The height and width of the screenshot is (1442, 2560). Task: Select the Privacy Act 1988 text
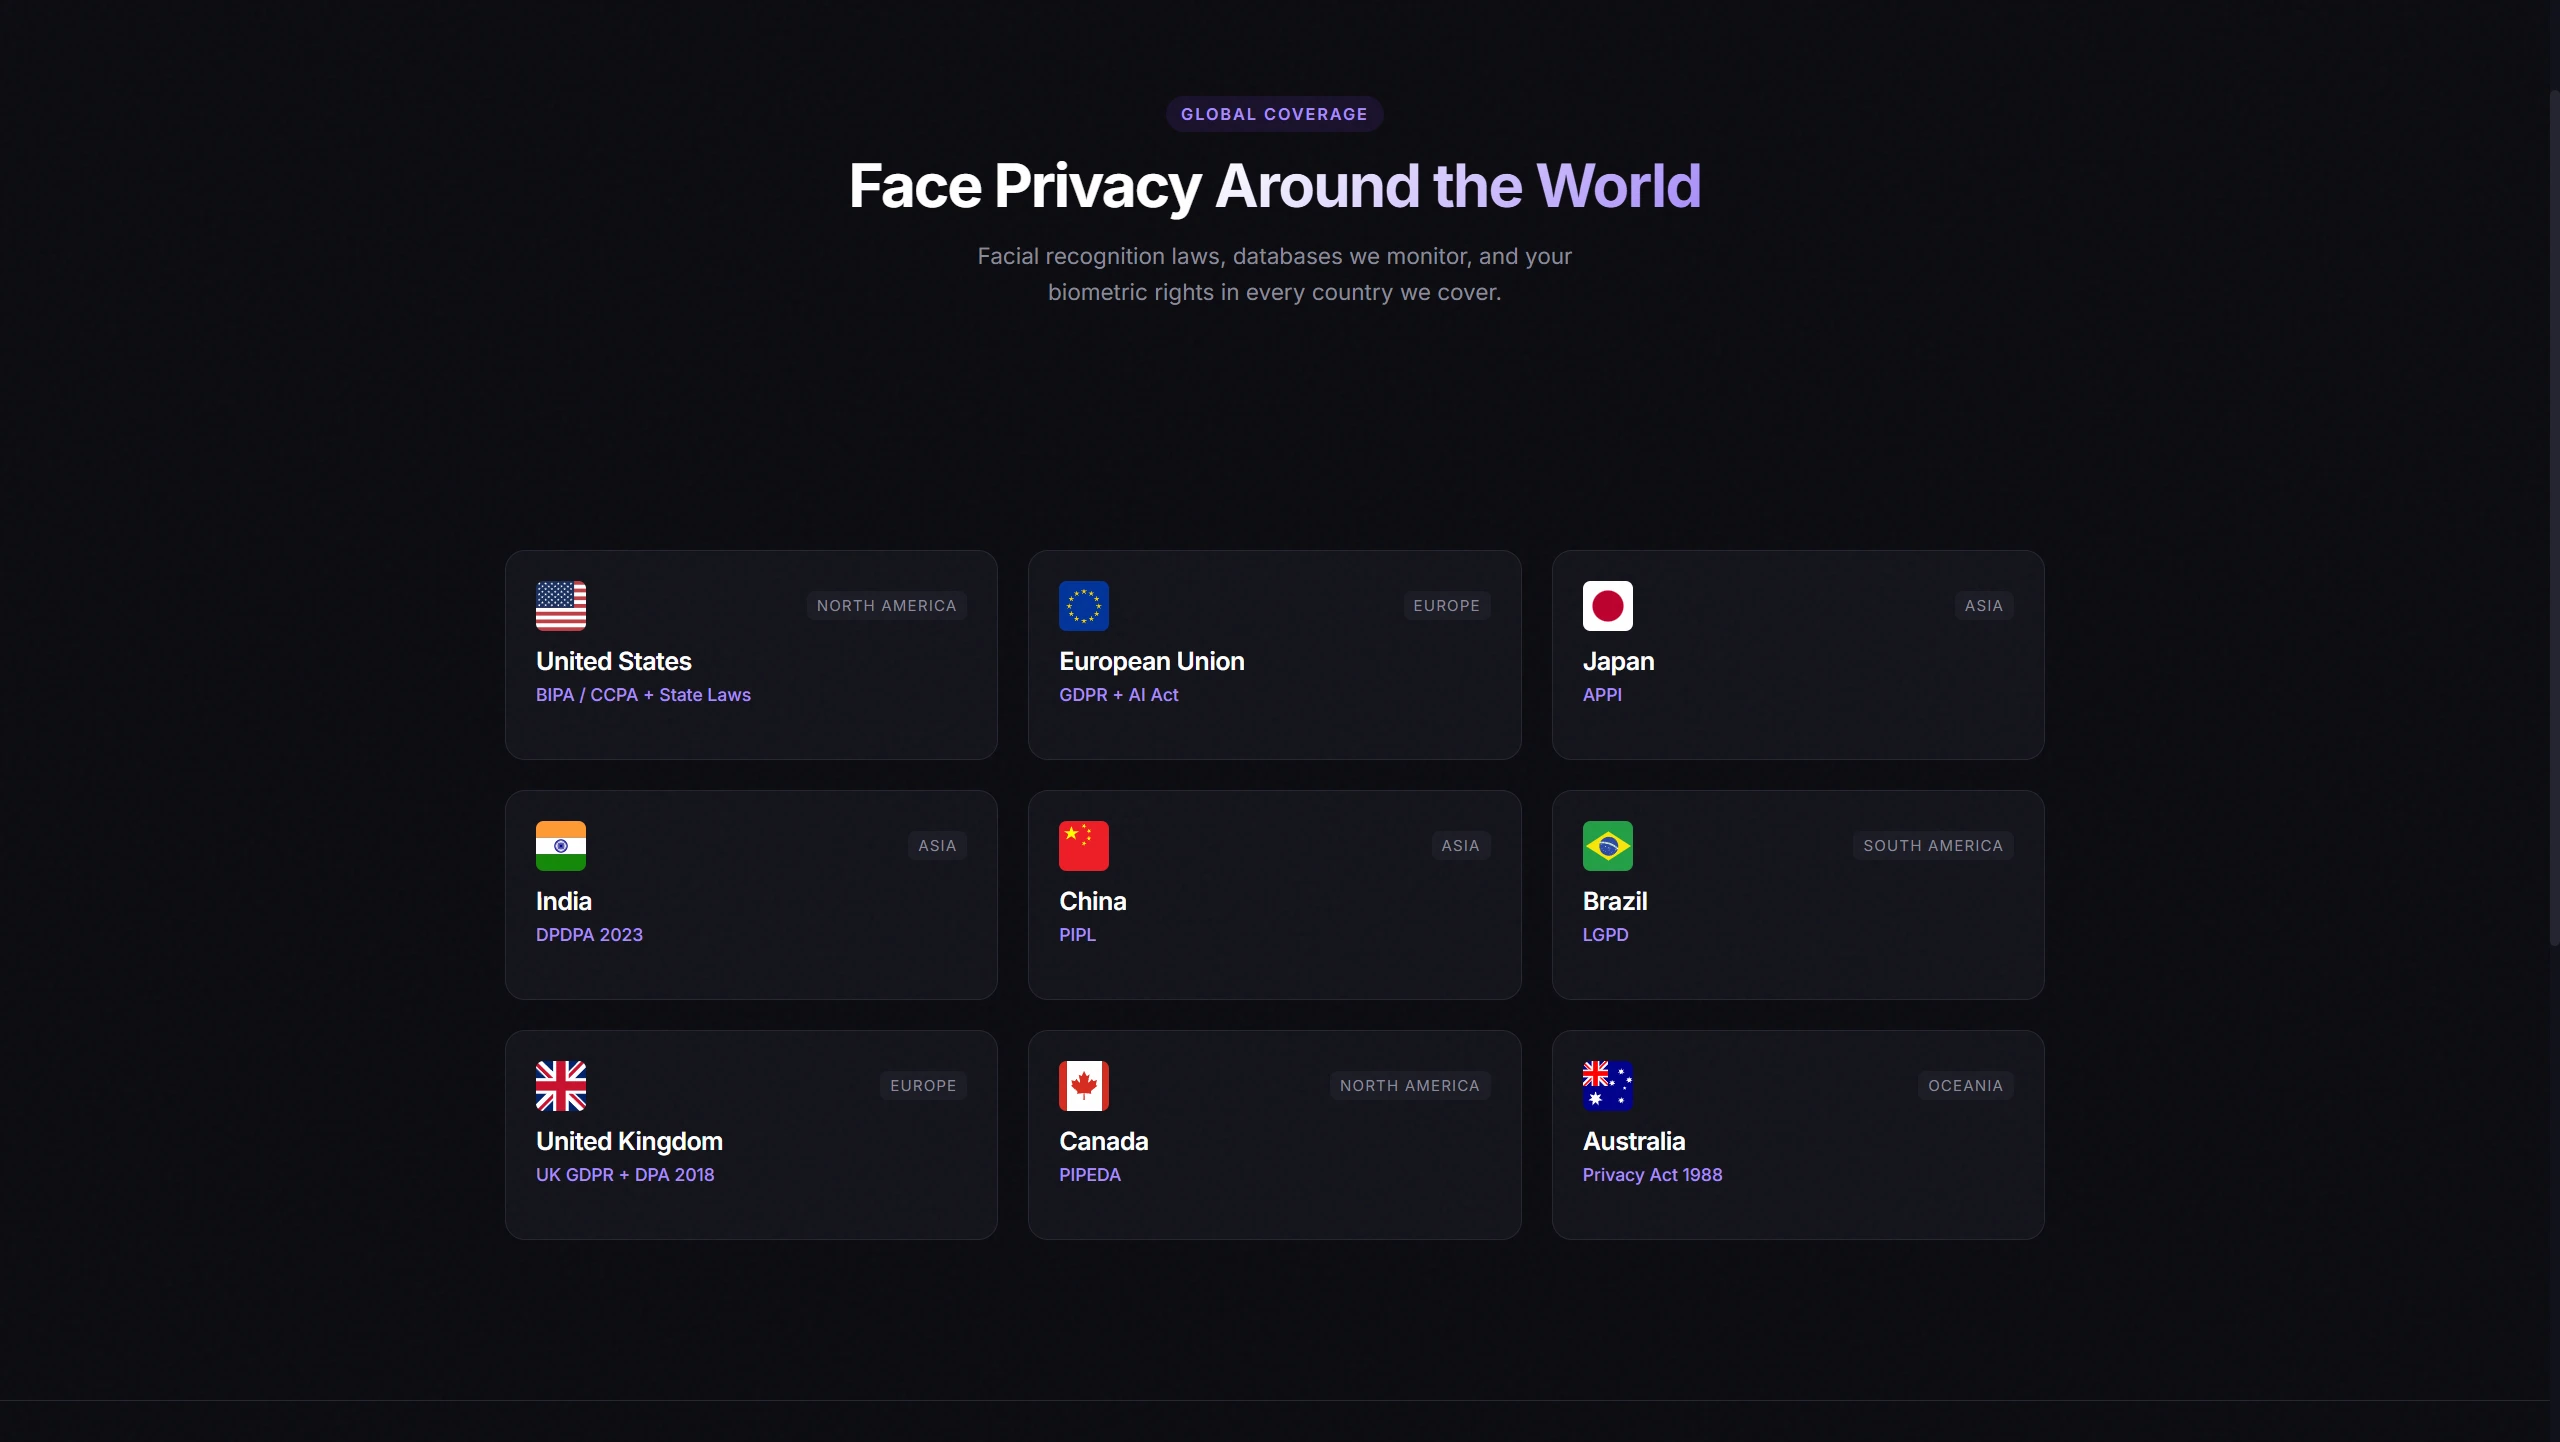coord(1652,1175)
